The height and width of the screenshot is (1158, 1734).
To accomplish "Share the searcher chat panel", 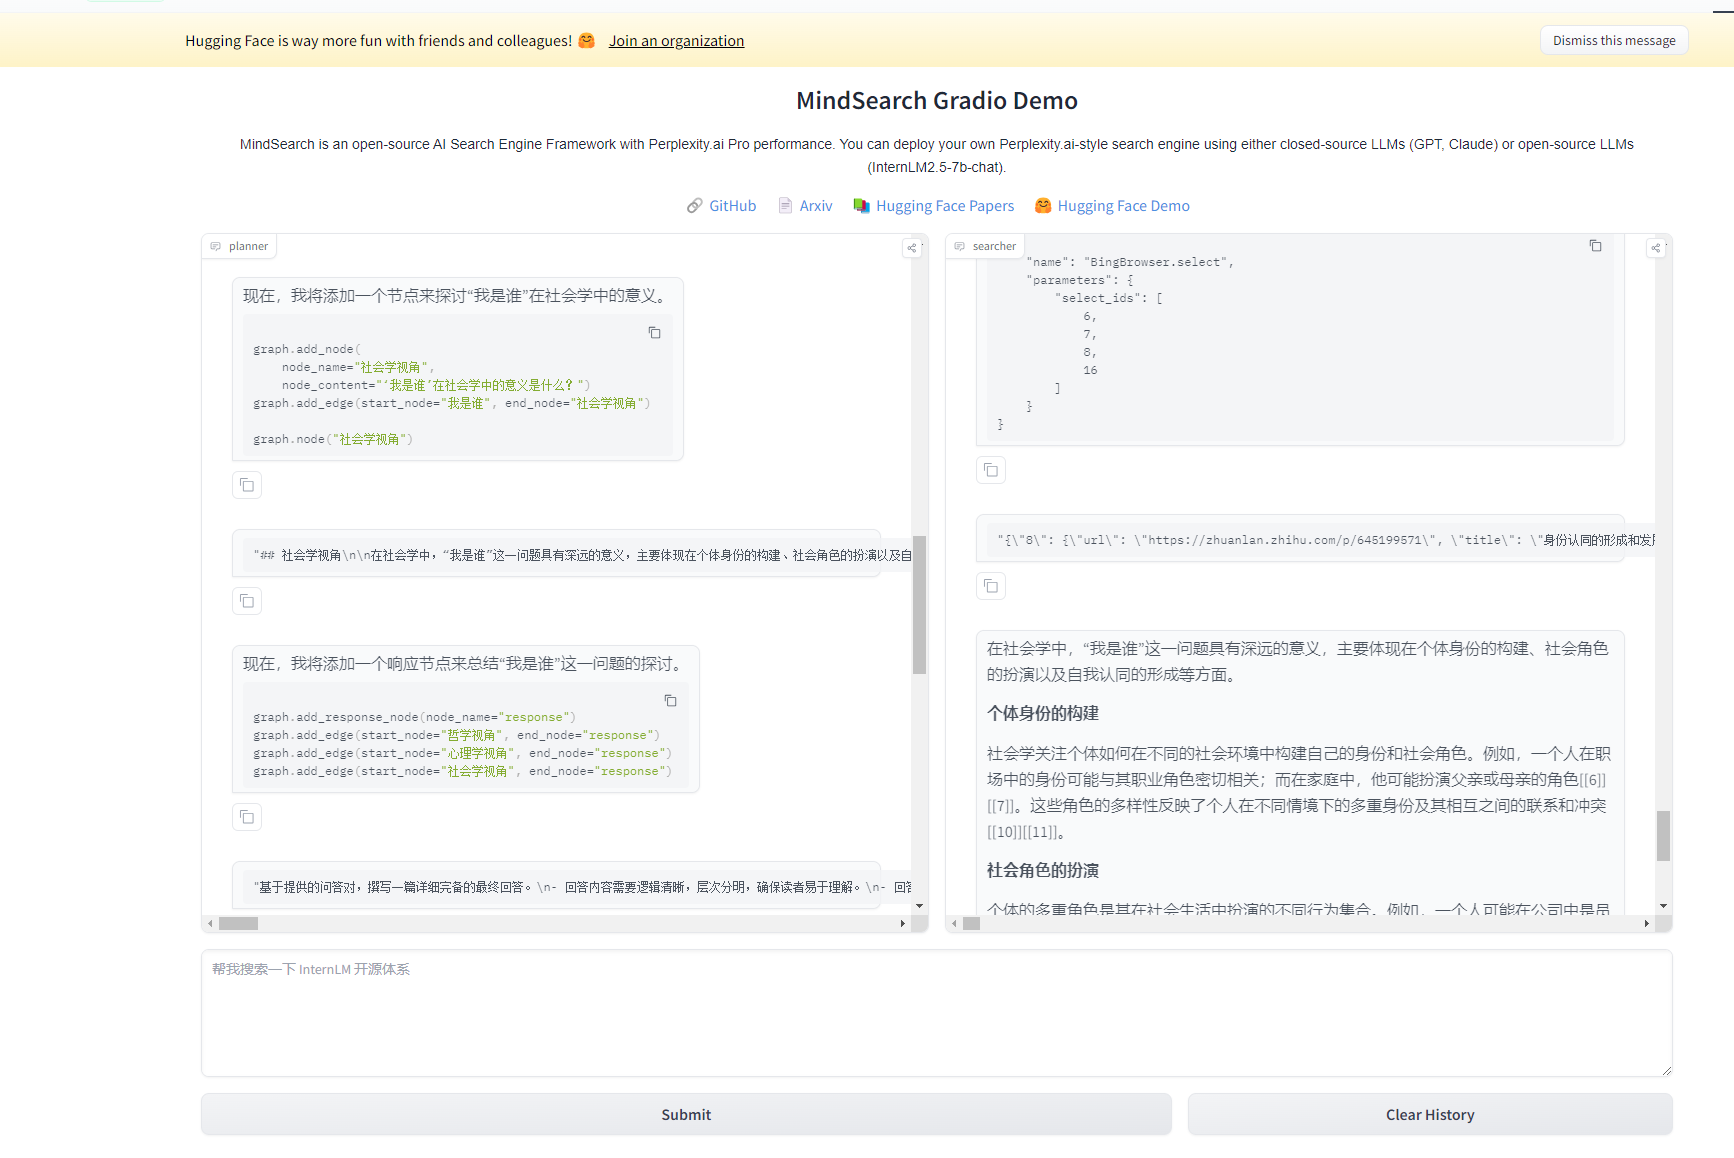I will (x=1656, y=248).
